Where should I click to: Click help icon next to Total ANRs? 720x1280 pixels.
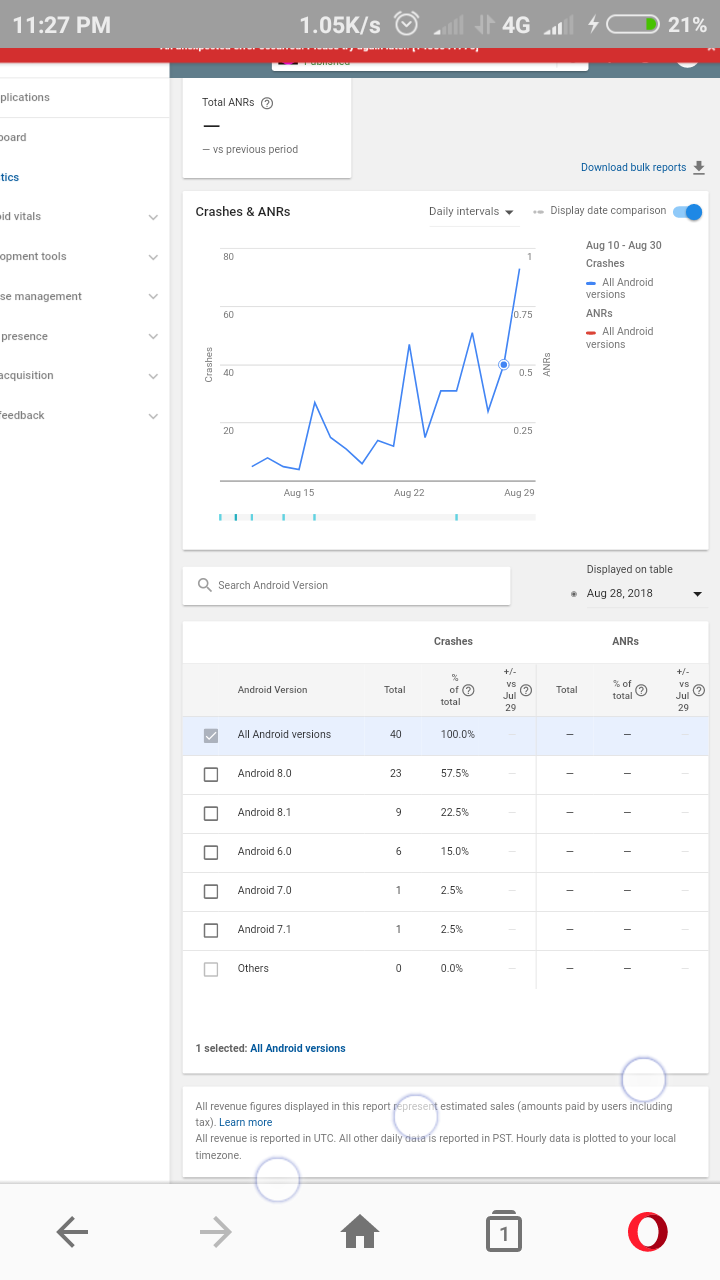[267, 103]
